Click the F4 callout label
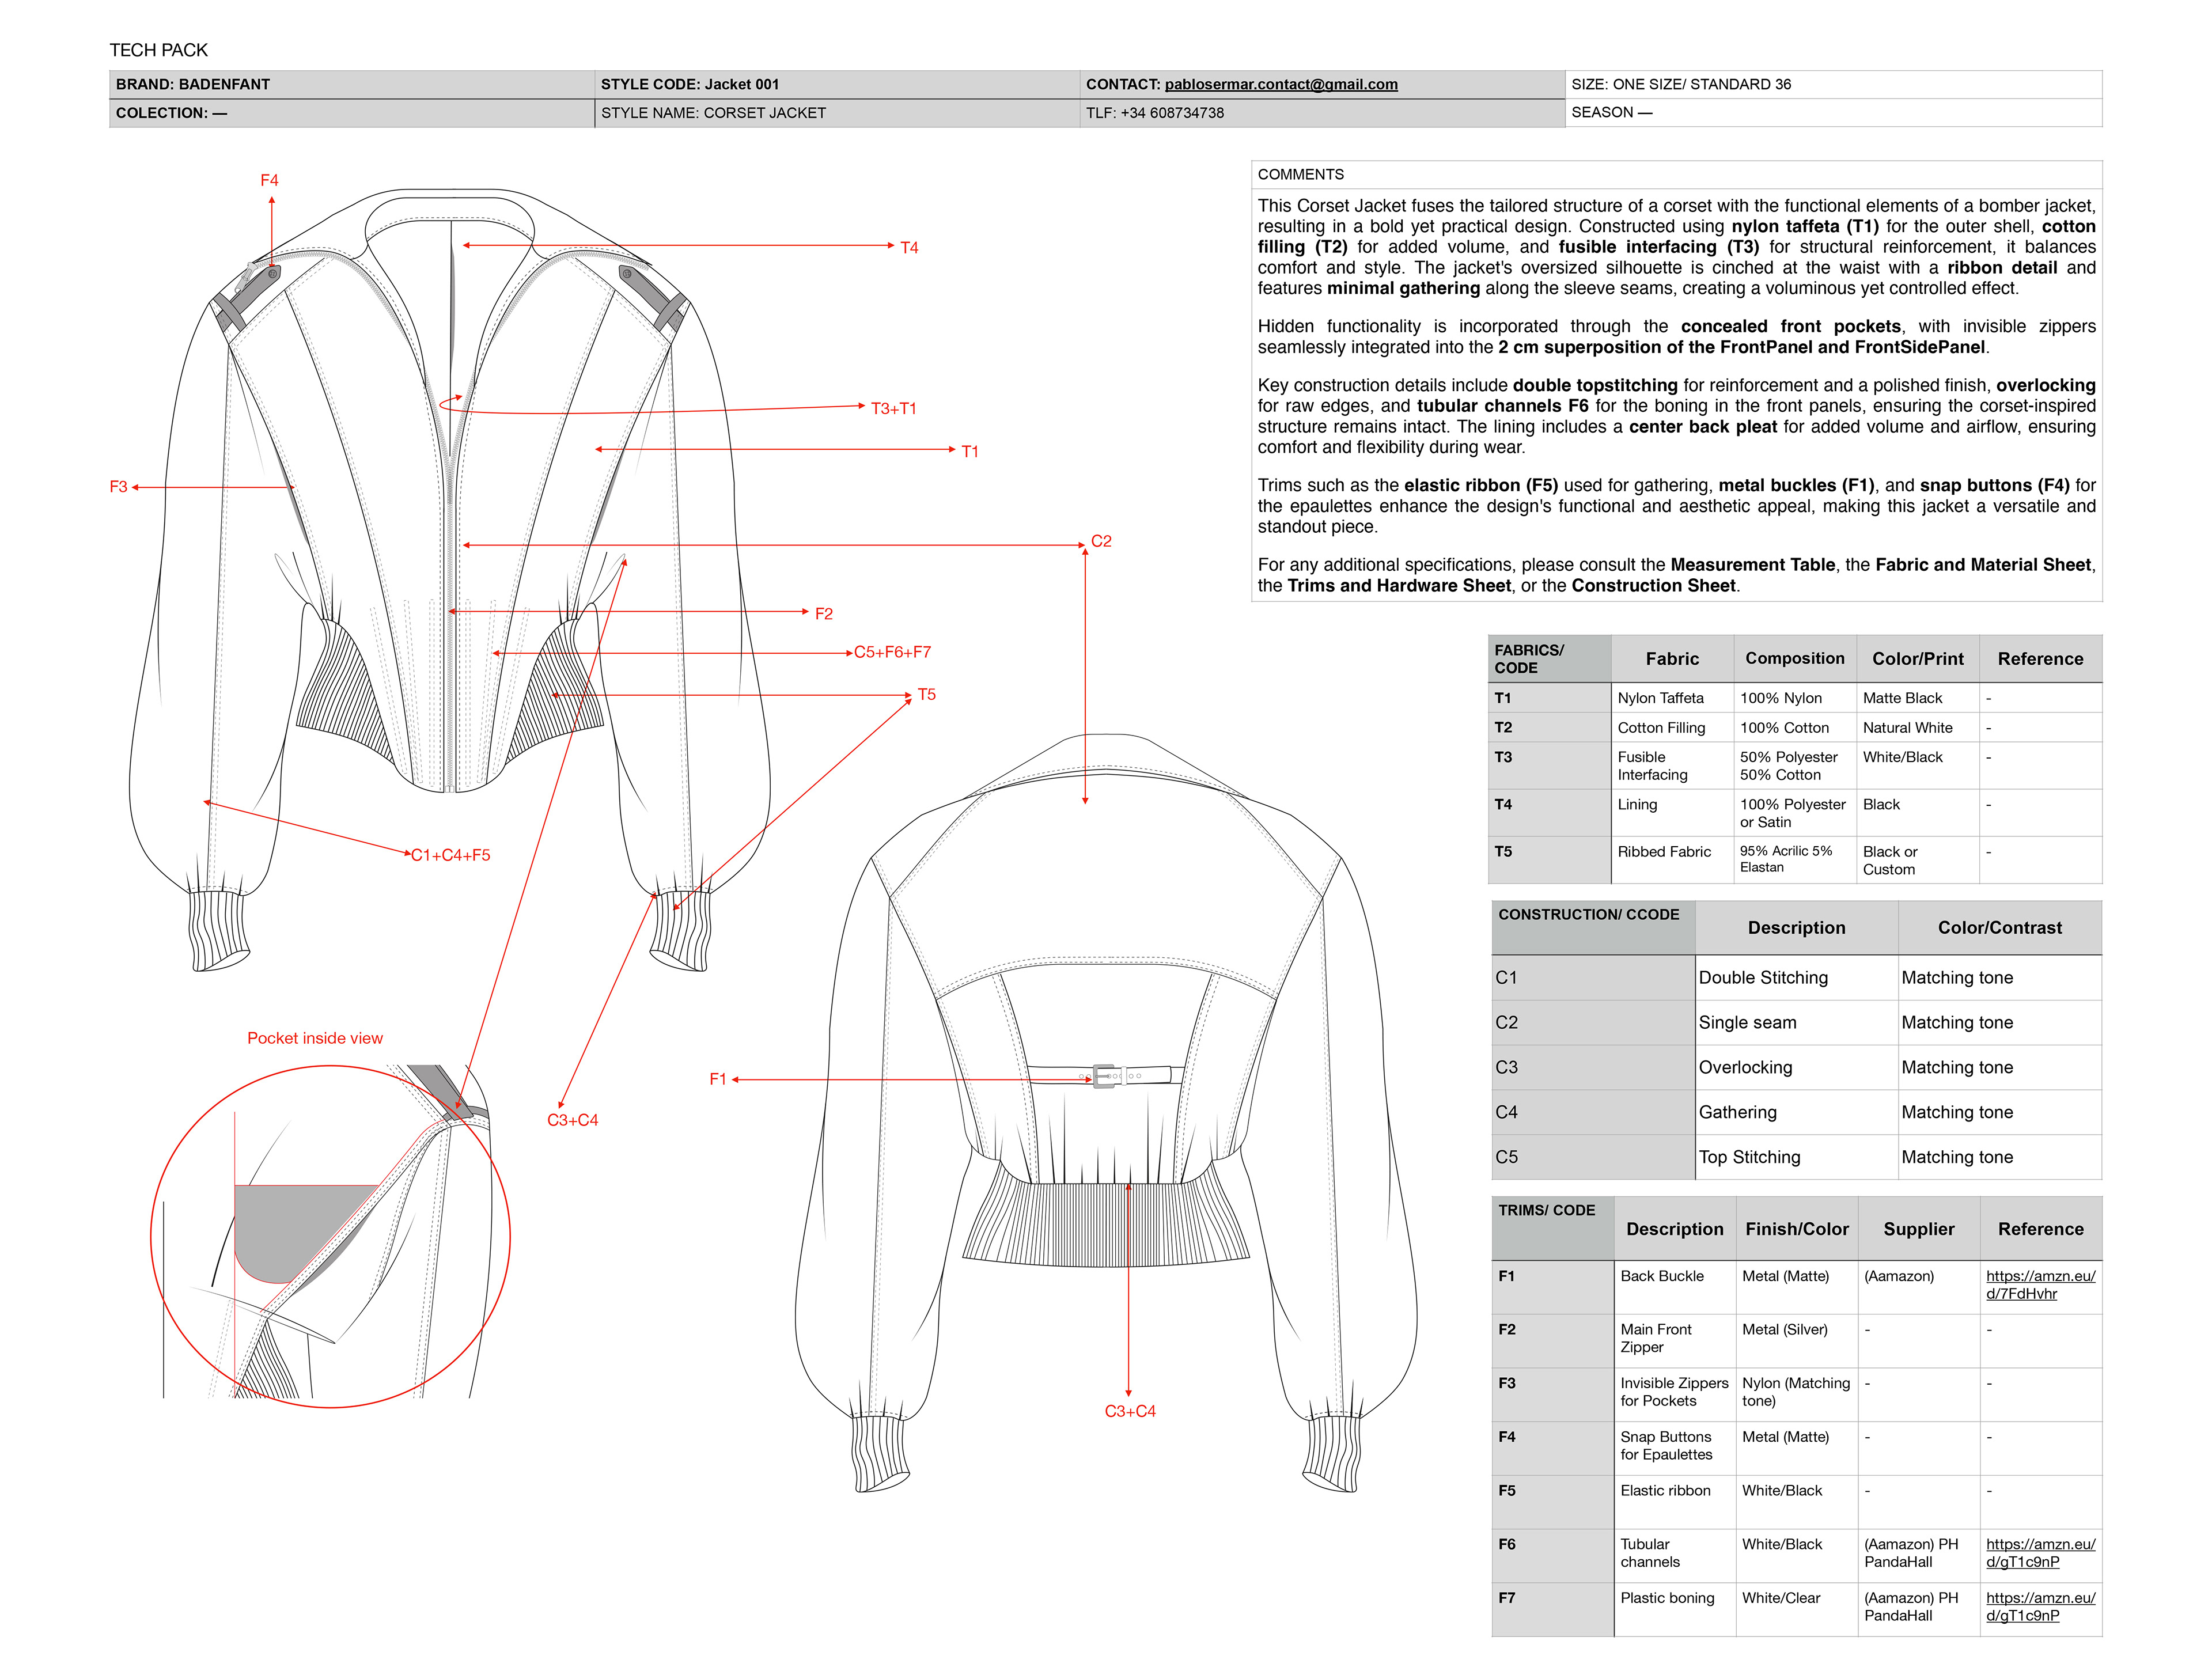This screenshot has height=1675, width=2212. tap(269, 180)
